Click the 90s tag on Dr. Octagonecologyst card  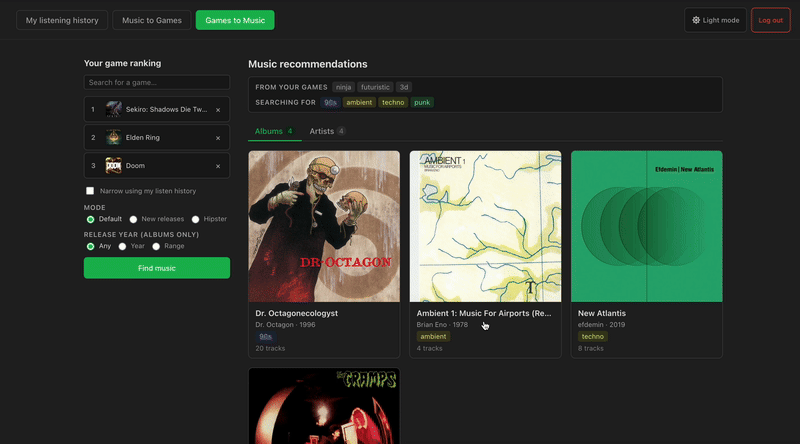pos(265,337)
